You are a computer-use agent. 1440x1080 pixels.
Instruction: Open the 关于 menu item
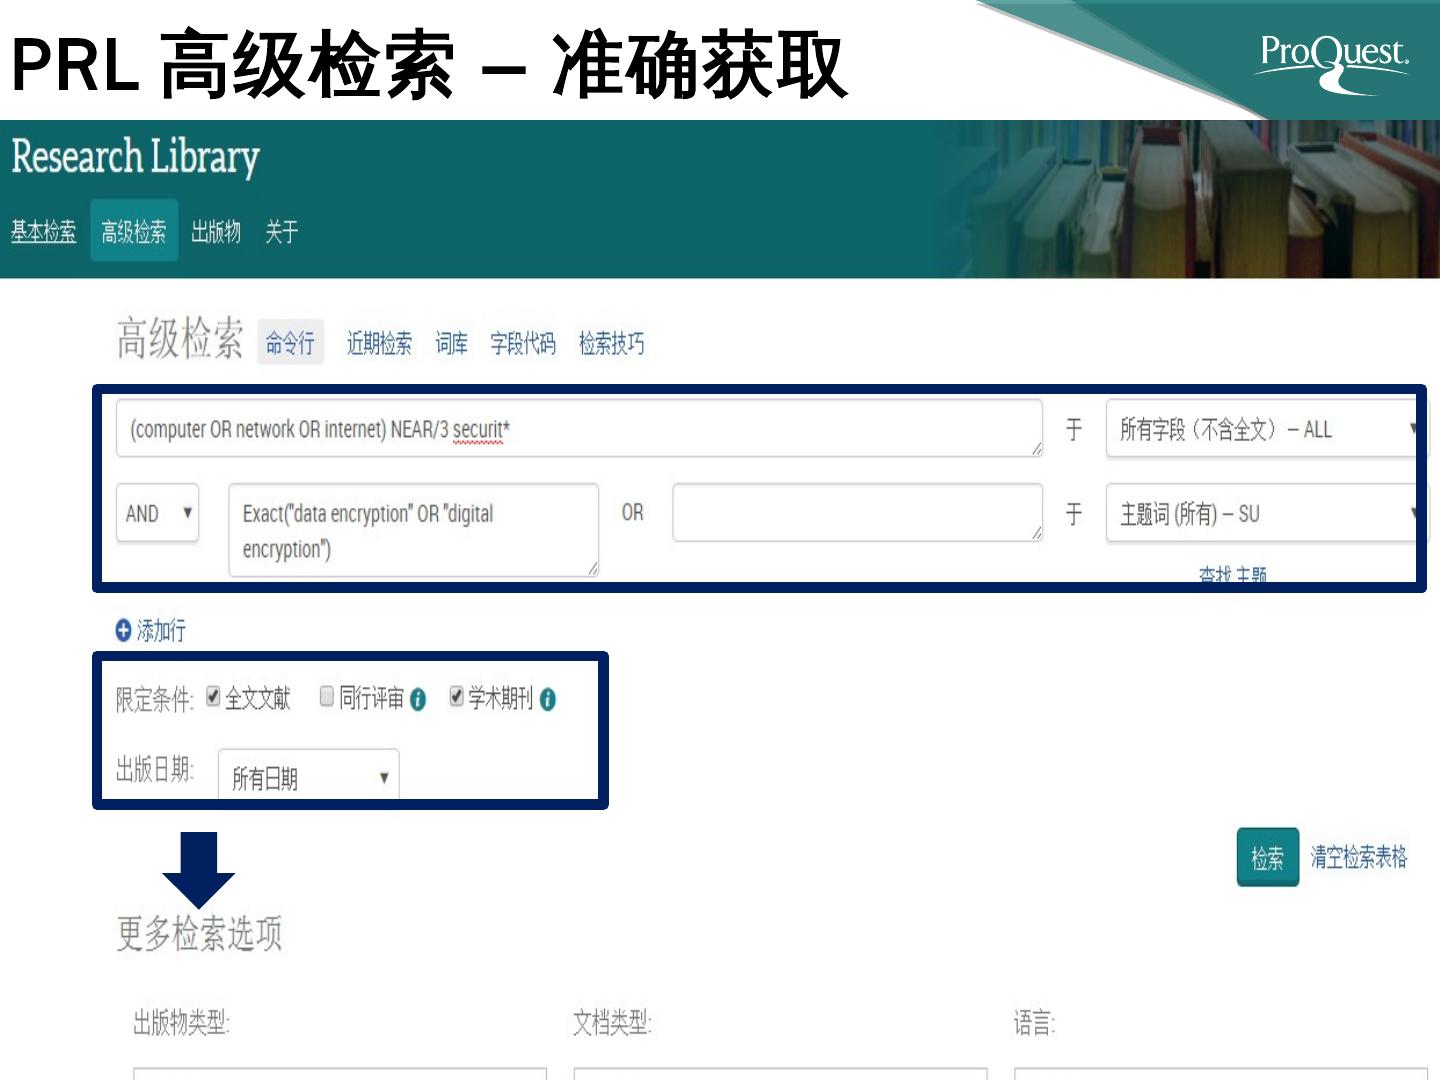pyautogui.click(x=282, y=232)
